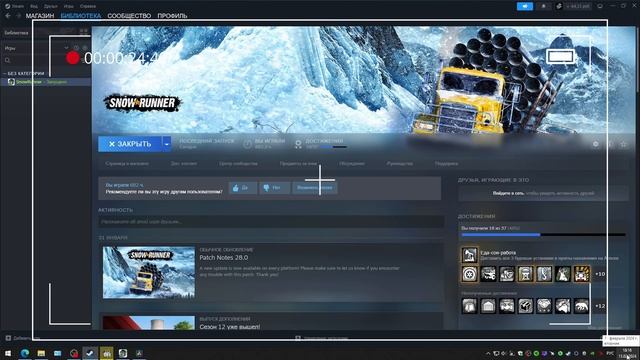640x360 pixels.
Task: Open the Windows Start button
Action: 8,353
